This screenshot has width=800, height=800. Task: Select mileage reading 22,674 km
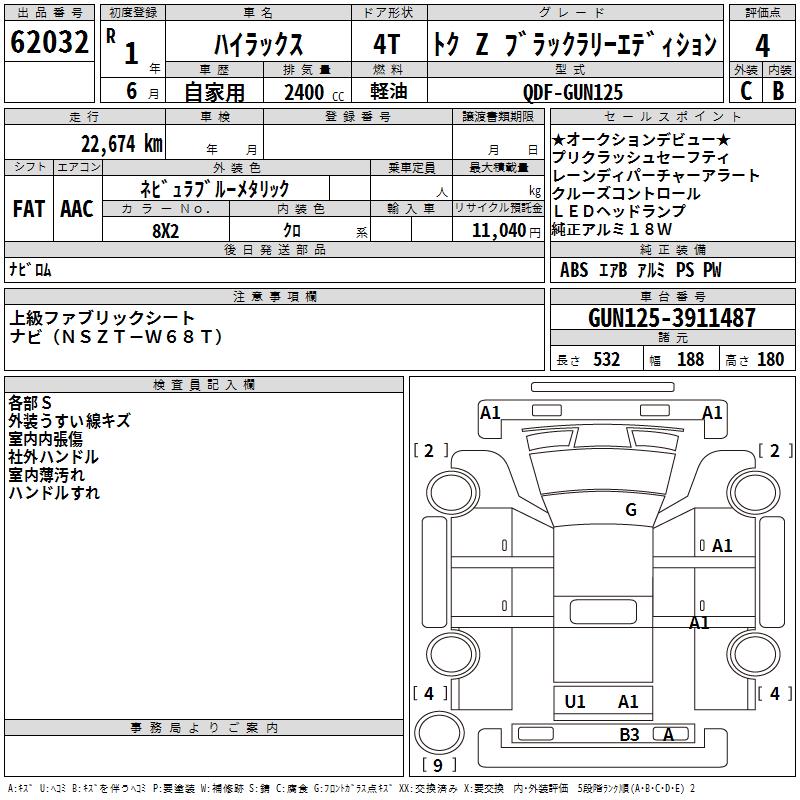122,144
